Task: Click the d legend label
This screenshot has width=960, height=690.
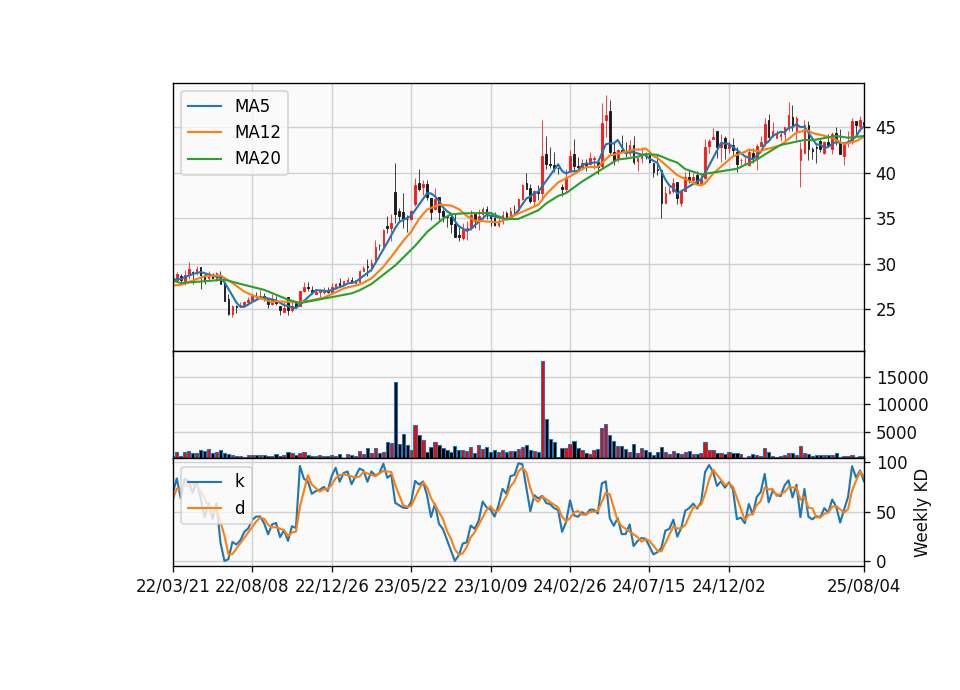Action: coord(239,508)
